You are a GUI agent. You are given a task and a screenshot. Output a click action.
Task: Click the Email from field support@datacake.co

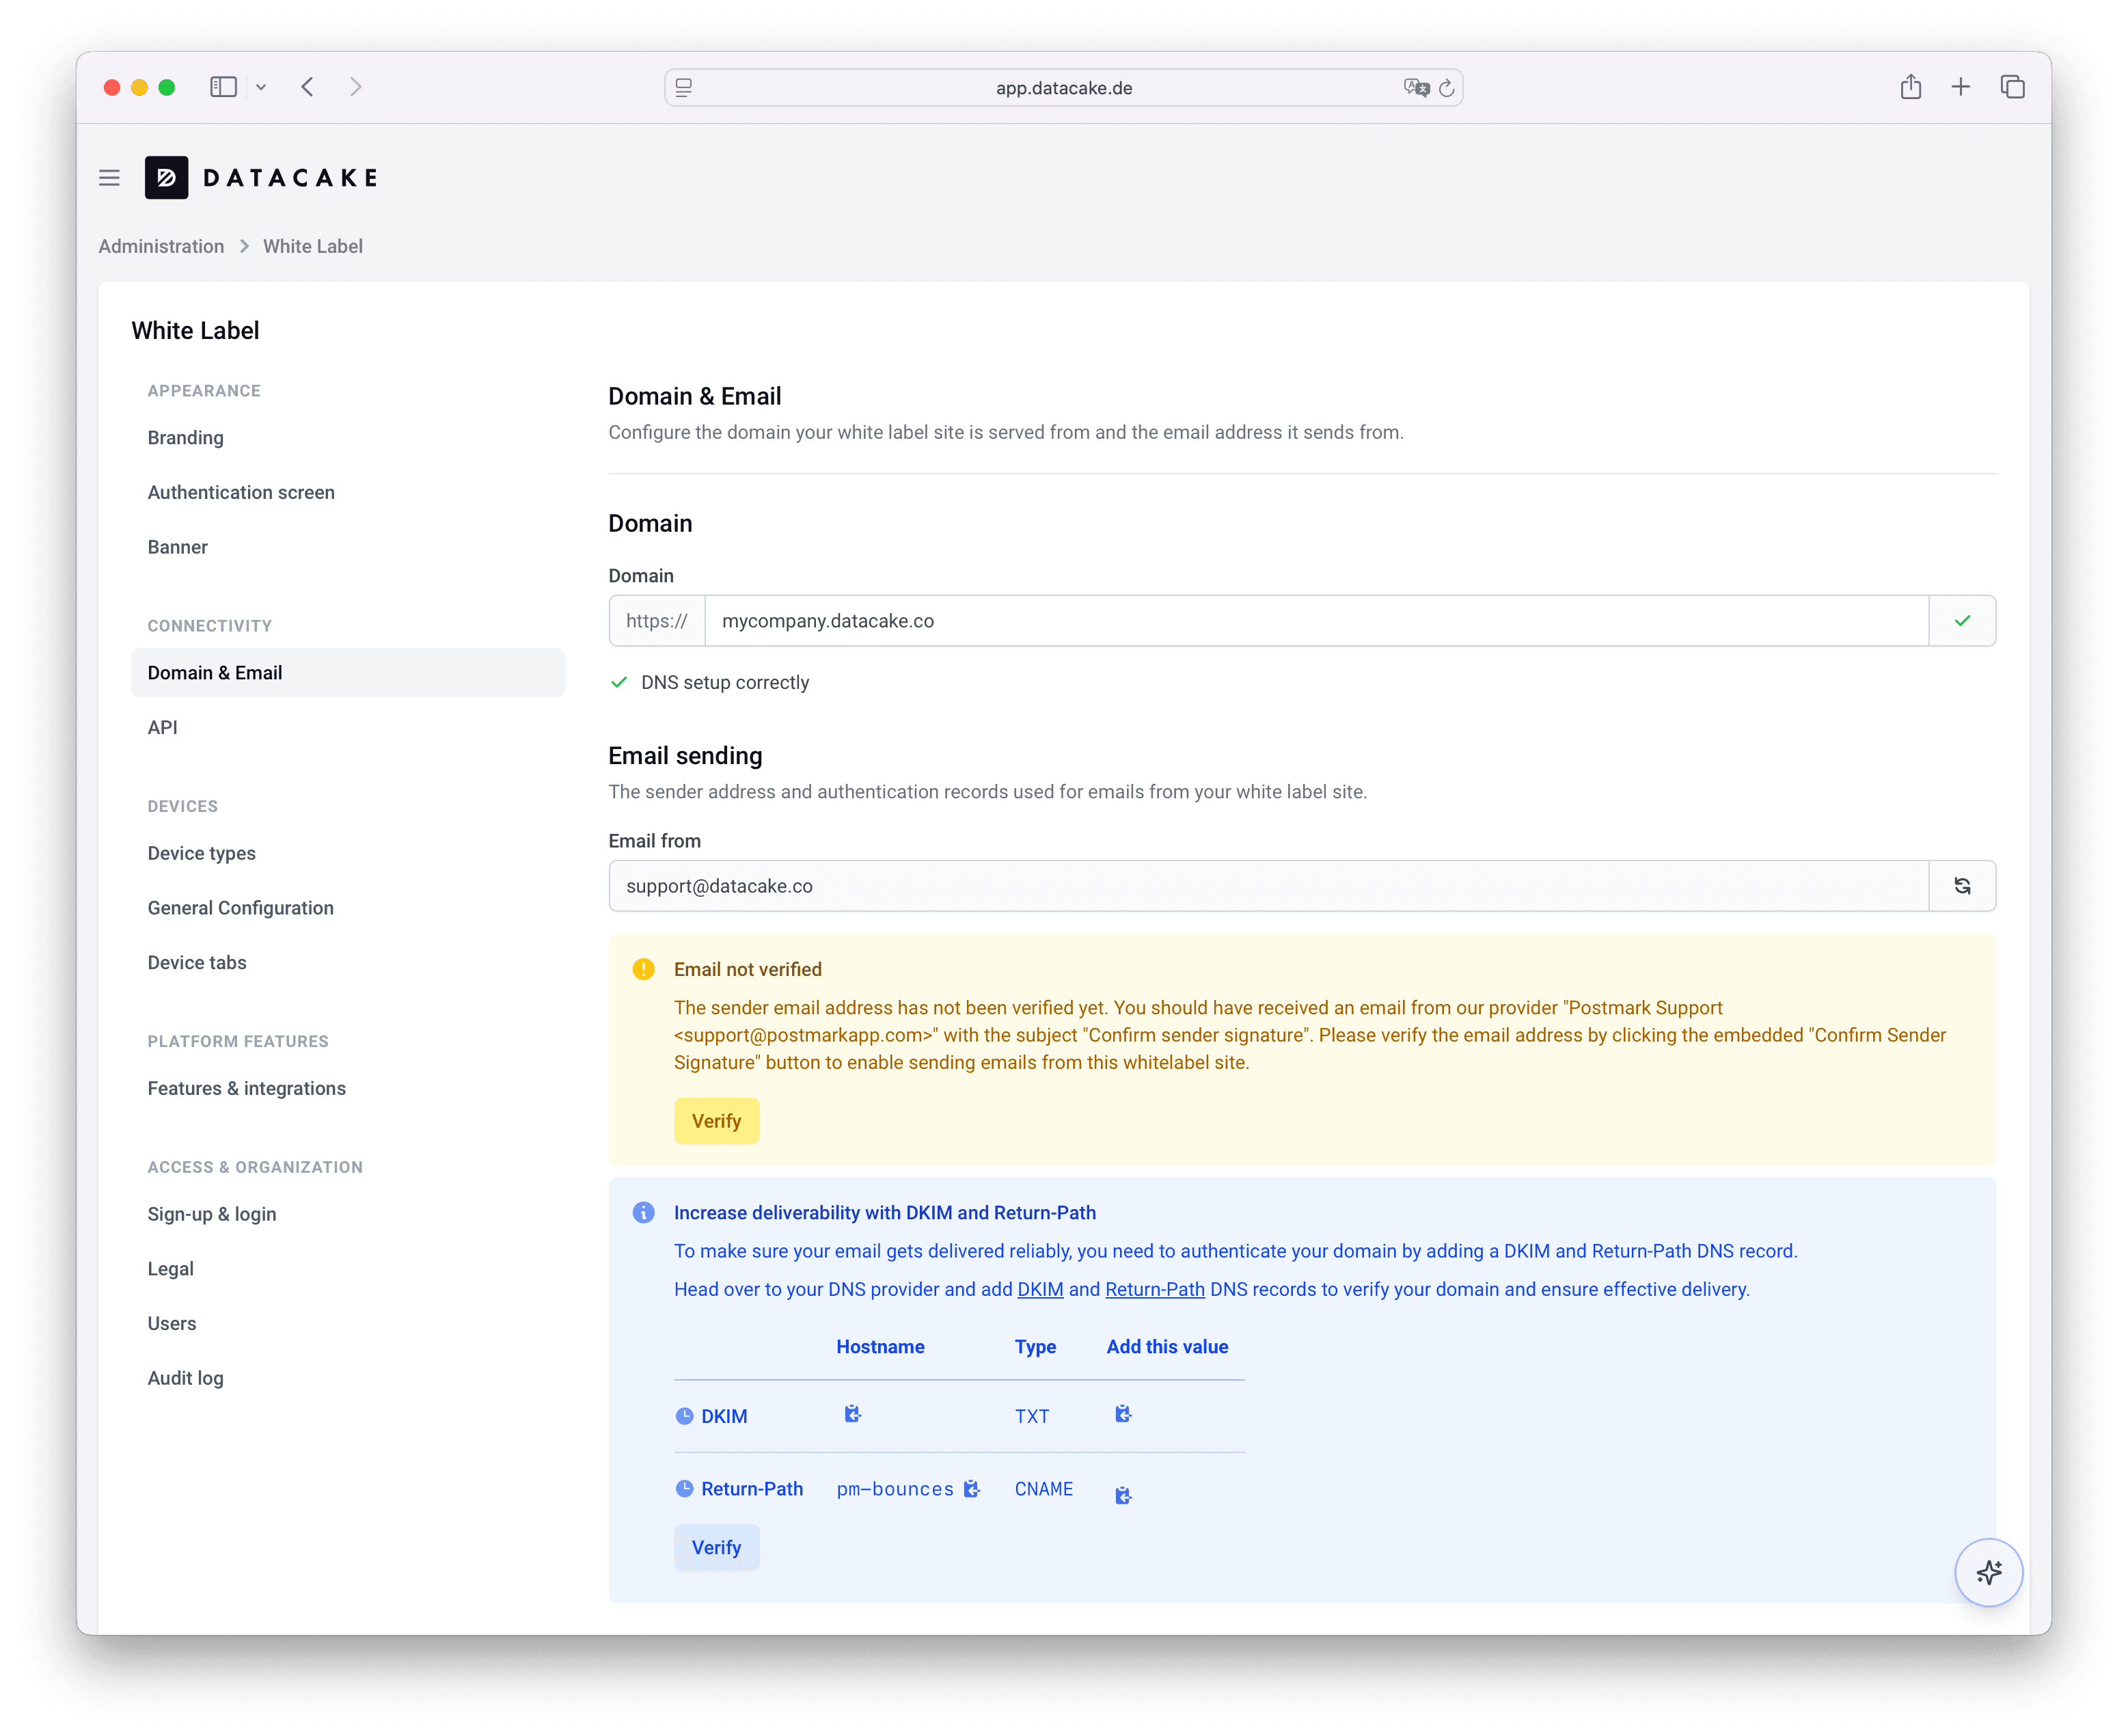(1268, 886)
